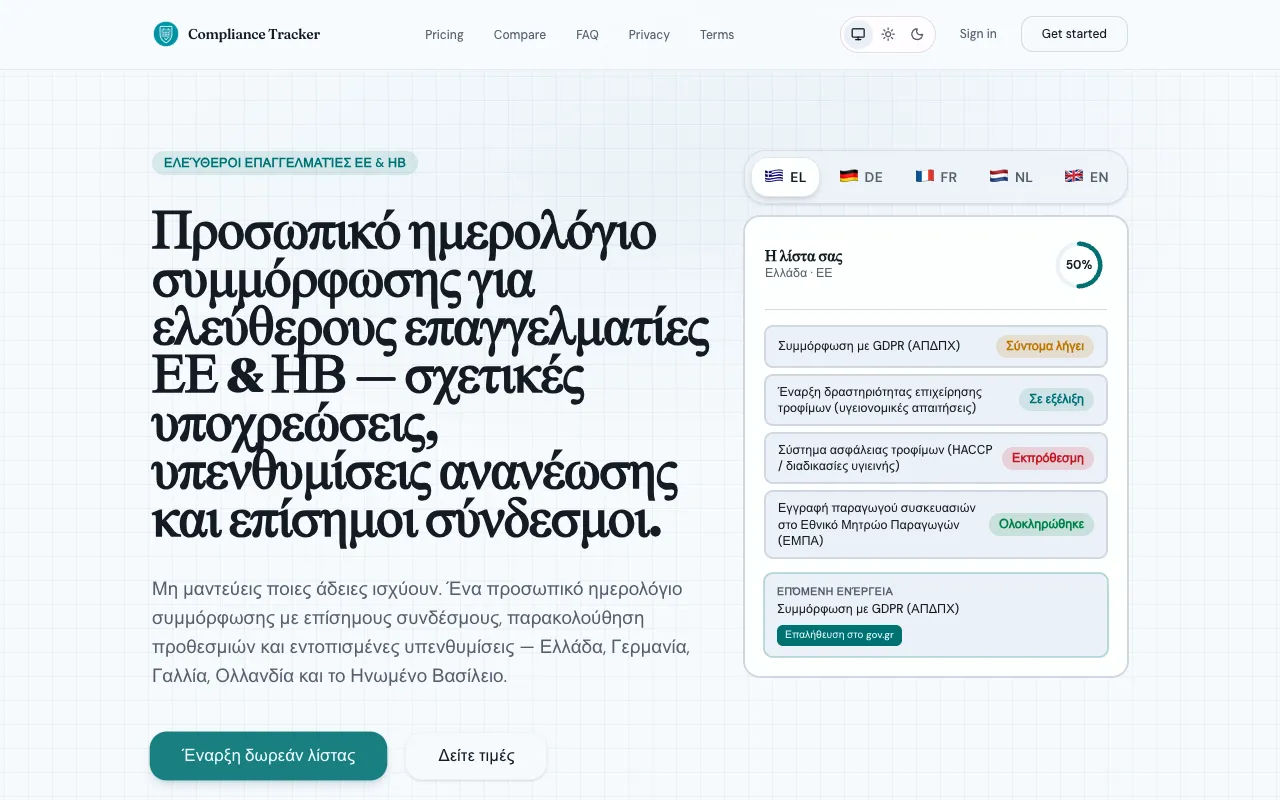Click the Σύντομα λήγει status badge
This screenshot has height=800, width=1280.
[1045, 346]
